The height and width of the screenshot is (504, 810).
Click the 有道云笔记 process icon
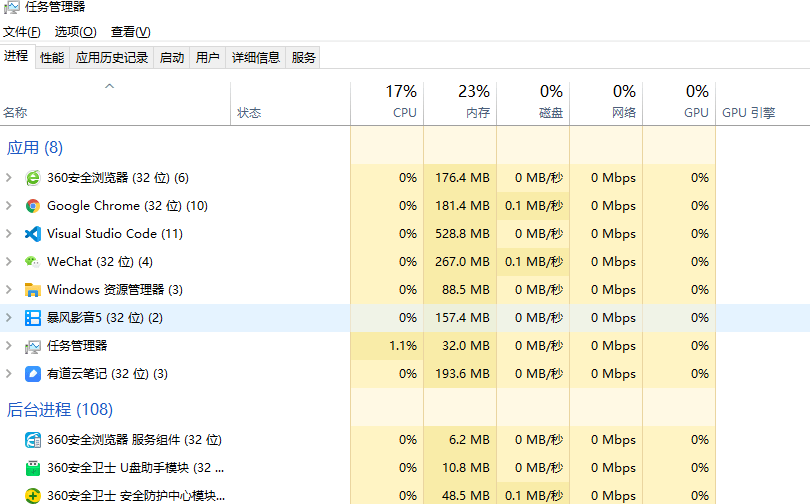tap(33, 374)
